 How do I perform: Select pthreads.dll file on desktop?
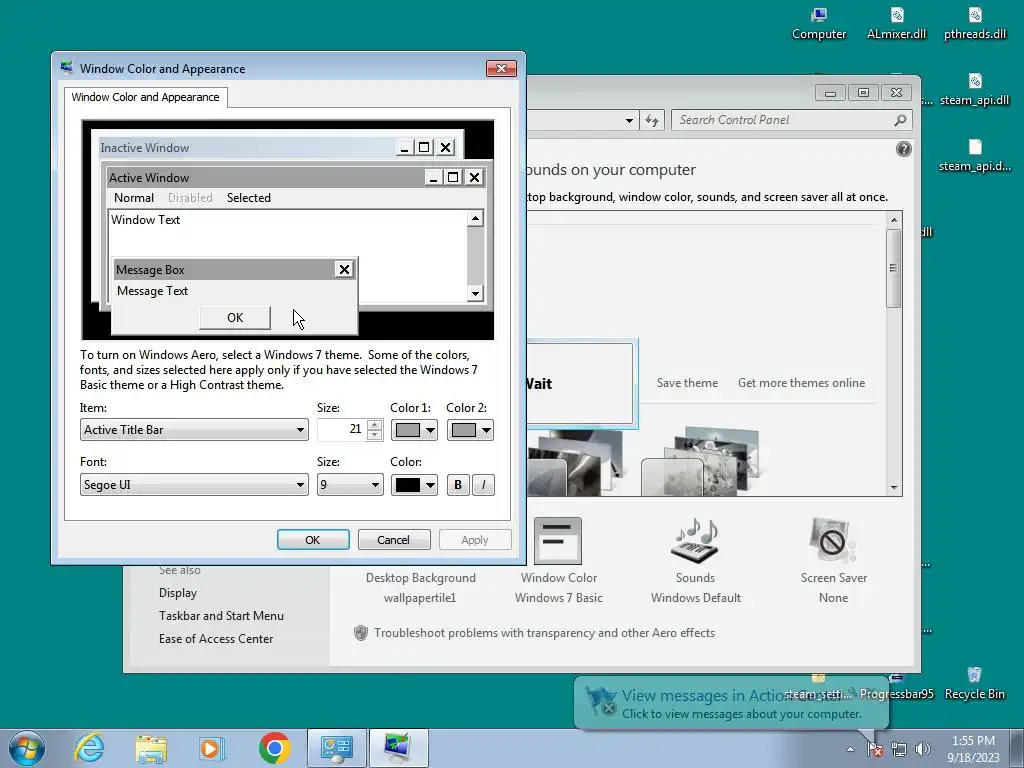click(x=974, y=24)
